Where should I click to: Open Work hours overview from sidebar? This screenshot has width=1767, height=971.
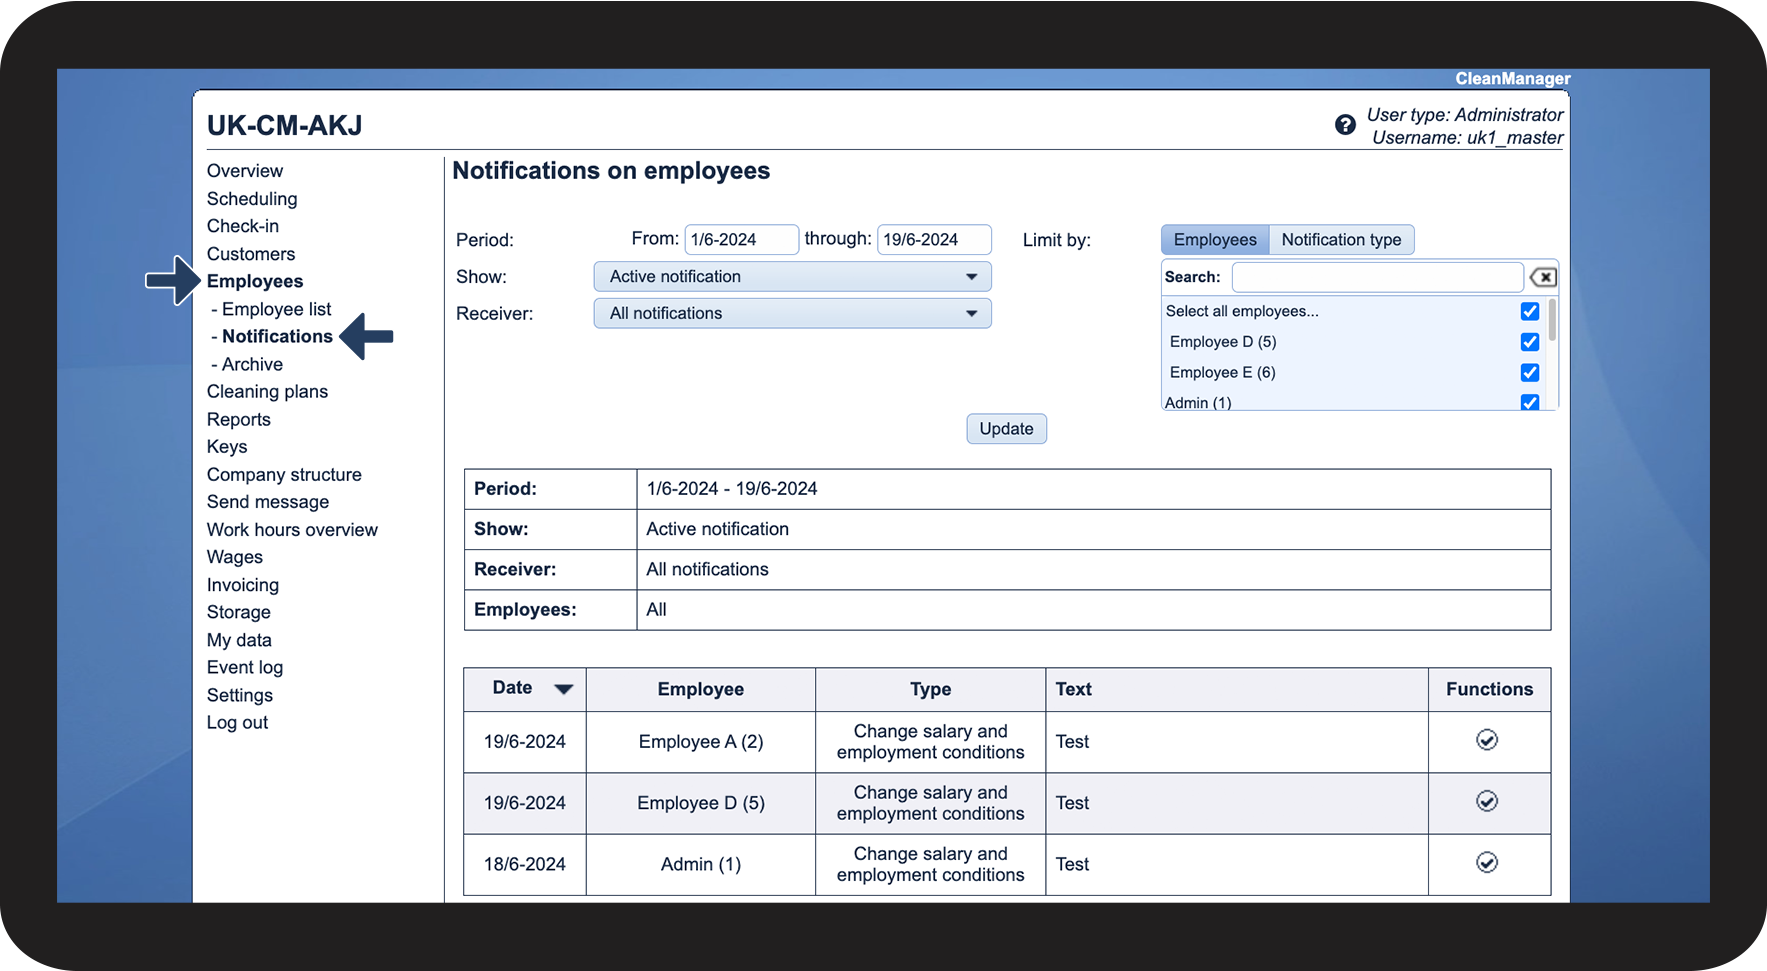point(292,530)
